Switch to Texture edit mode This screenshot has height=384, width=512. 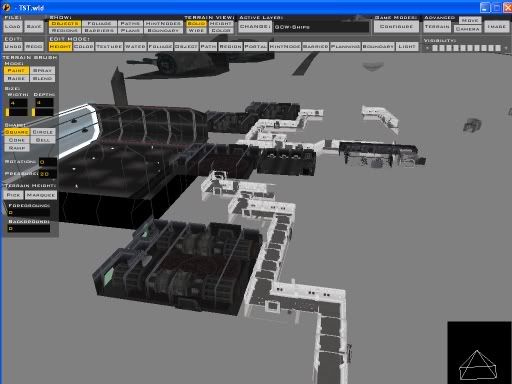[x=109, y=47]
